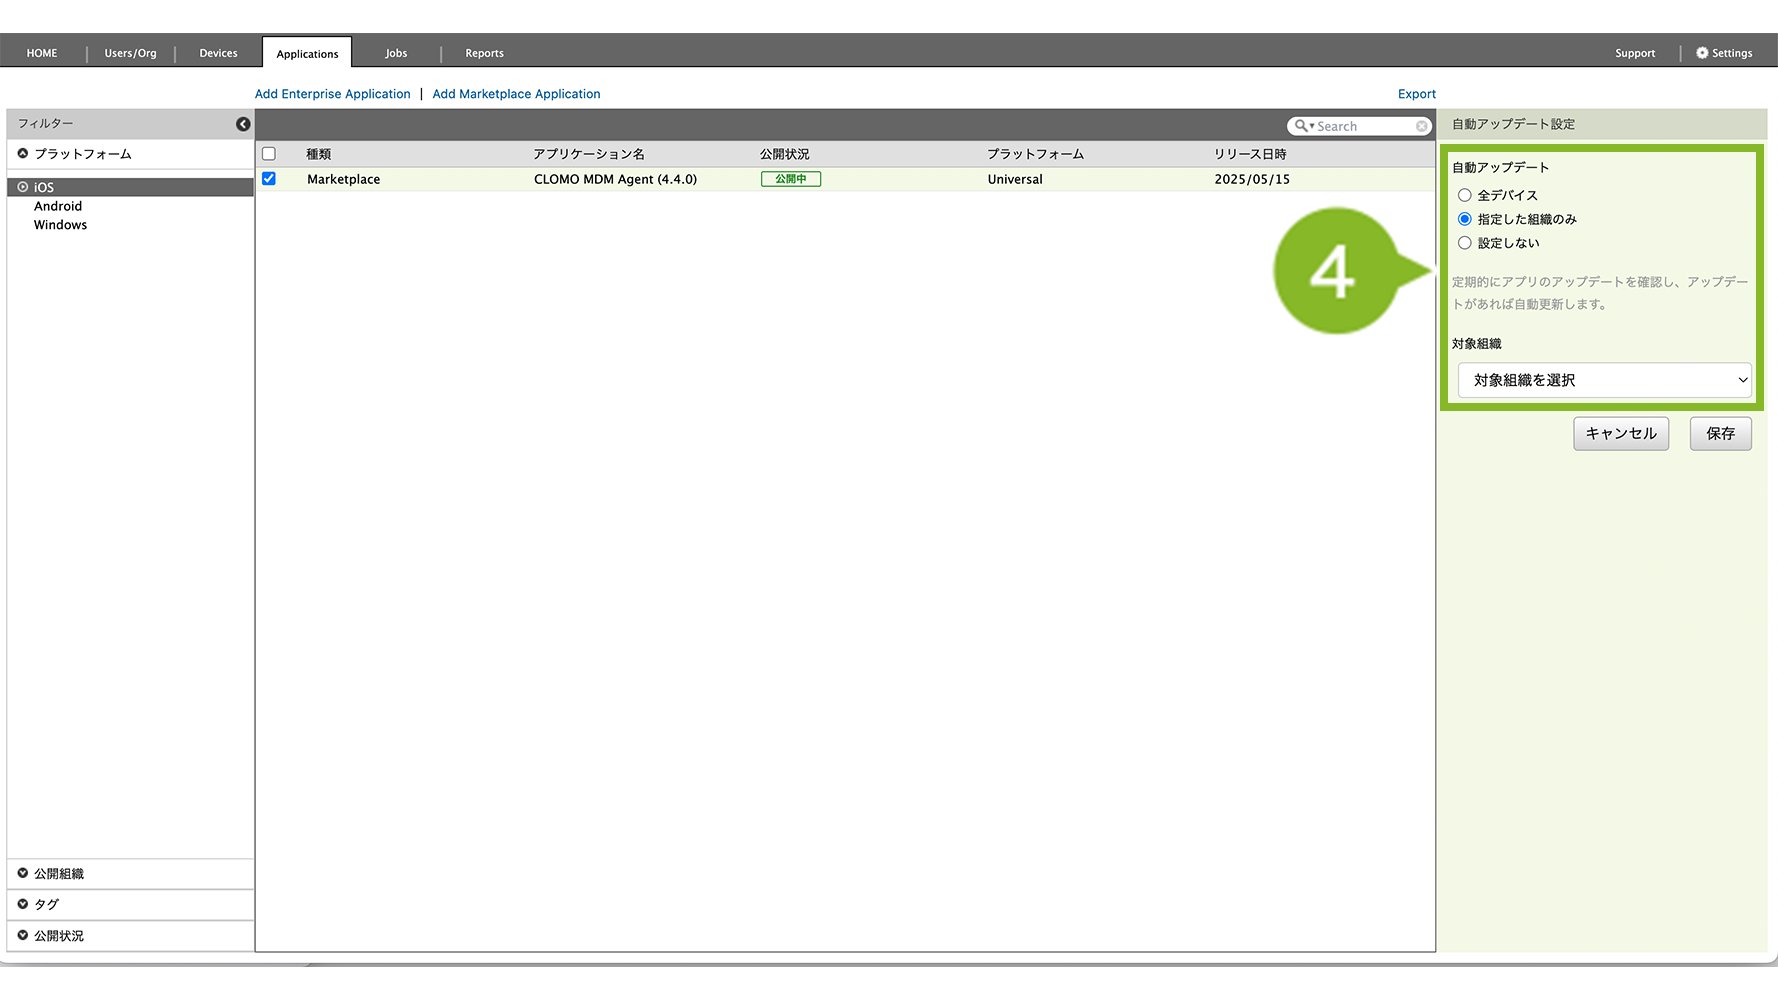This screenshot has width=1778, height=1000.
Task: Open the Jobs tab
Action: [396, 53]
